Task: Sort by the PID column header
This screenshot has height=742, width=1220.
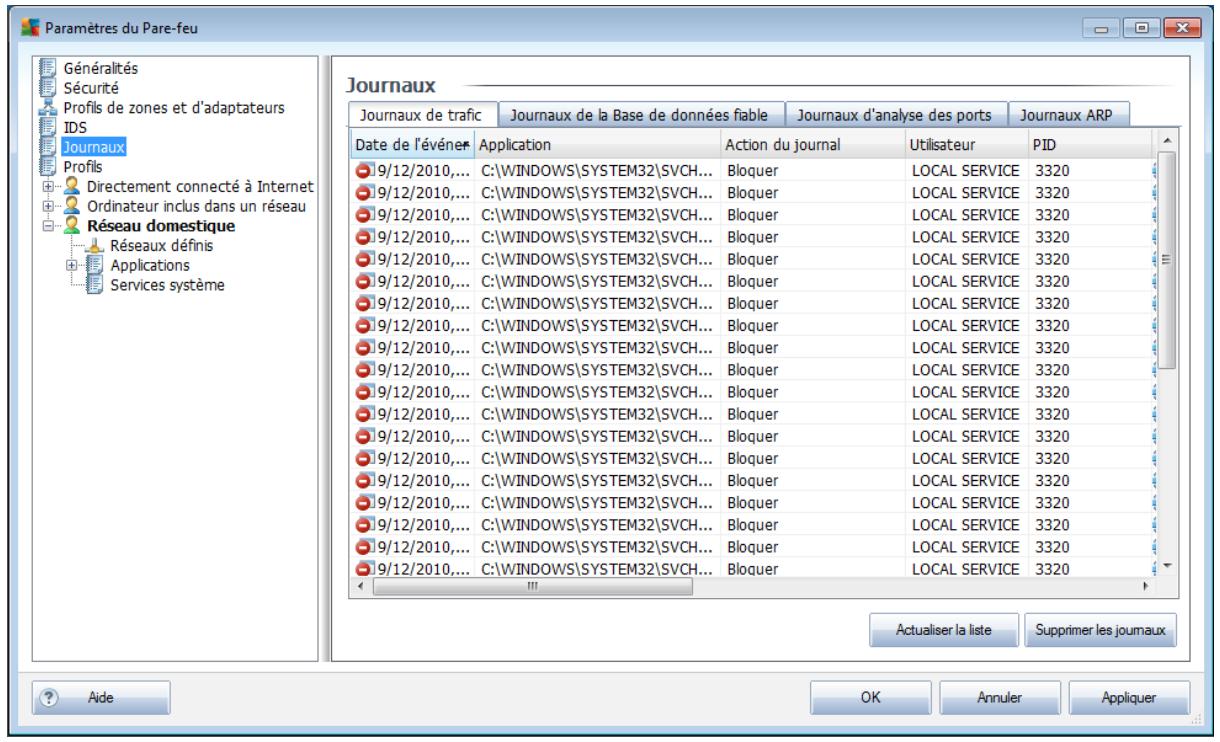Action: tap(1090, 145)
